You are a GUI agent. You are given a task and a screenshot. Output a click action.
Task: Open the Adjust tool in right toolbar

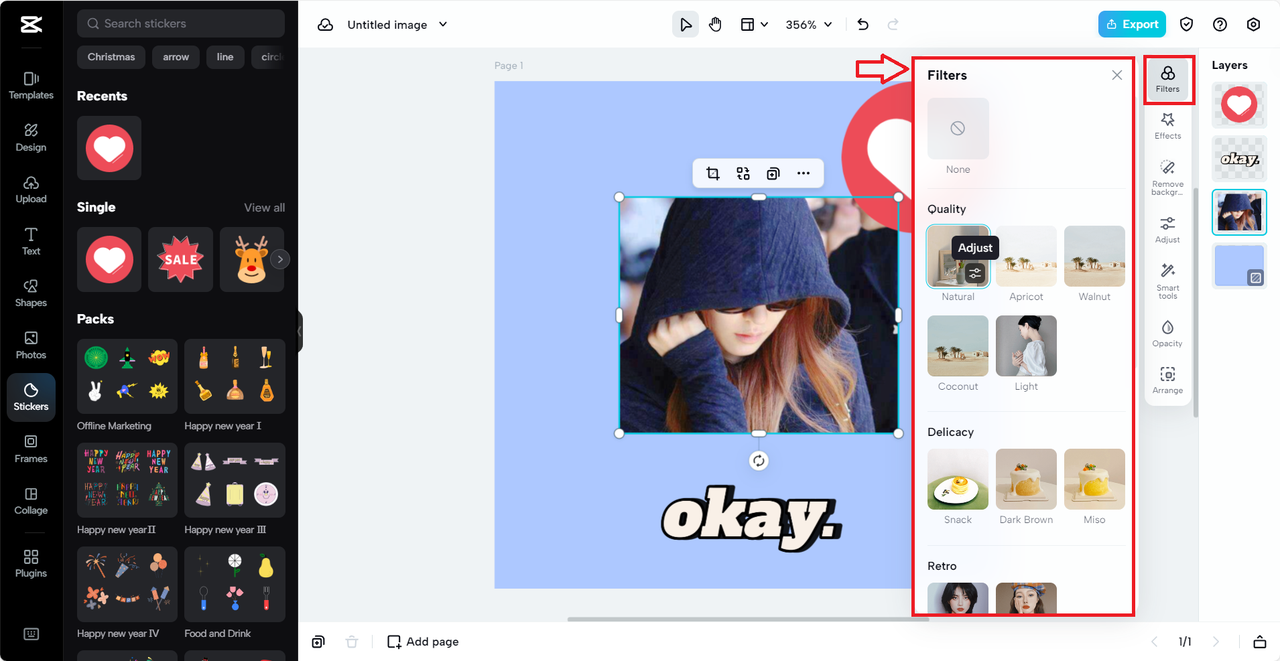1167,230
